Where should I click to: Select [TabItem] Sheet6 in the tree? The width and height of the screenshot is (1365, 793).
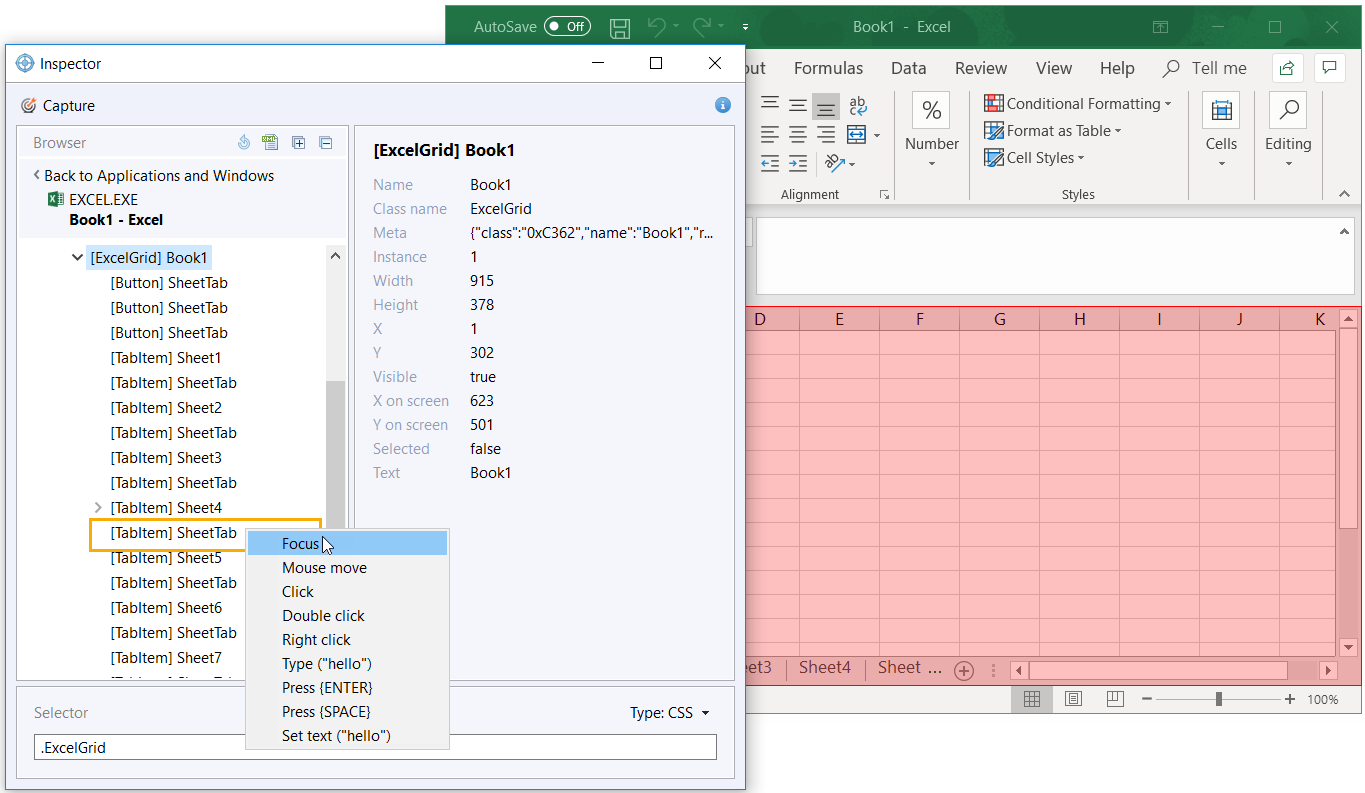[x=166, y=608]
